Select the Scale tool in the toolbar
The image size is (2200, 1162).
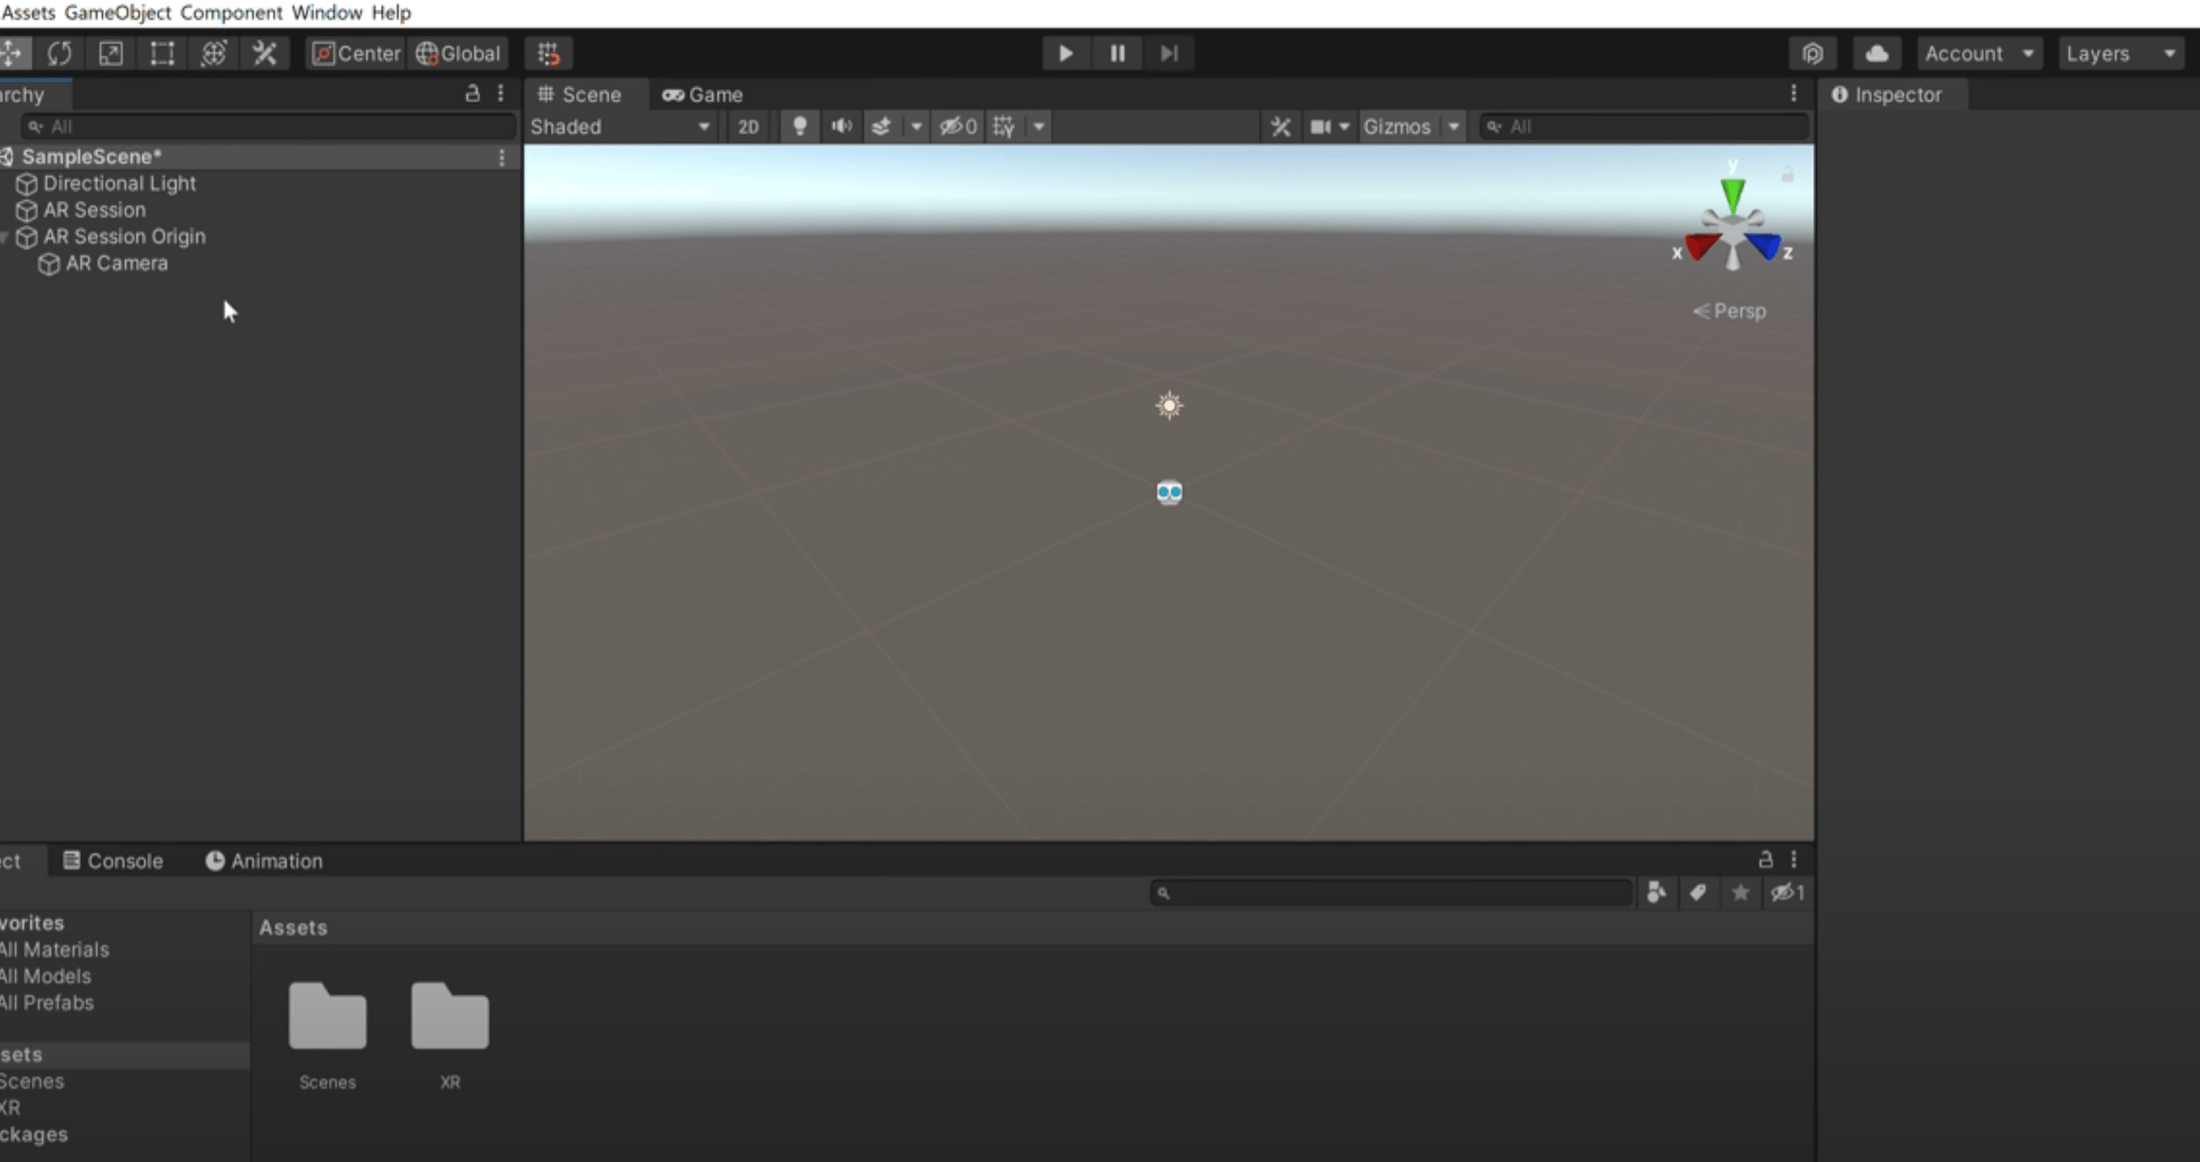tap(111, 53)
